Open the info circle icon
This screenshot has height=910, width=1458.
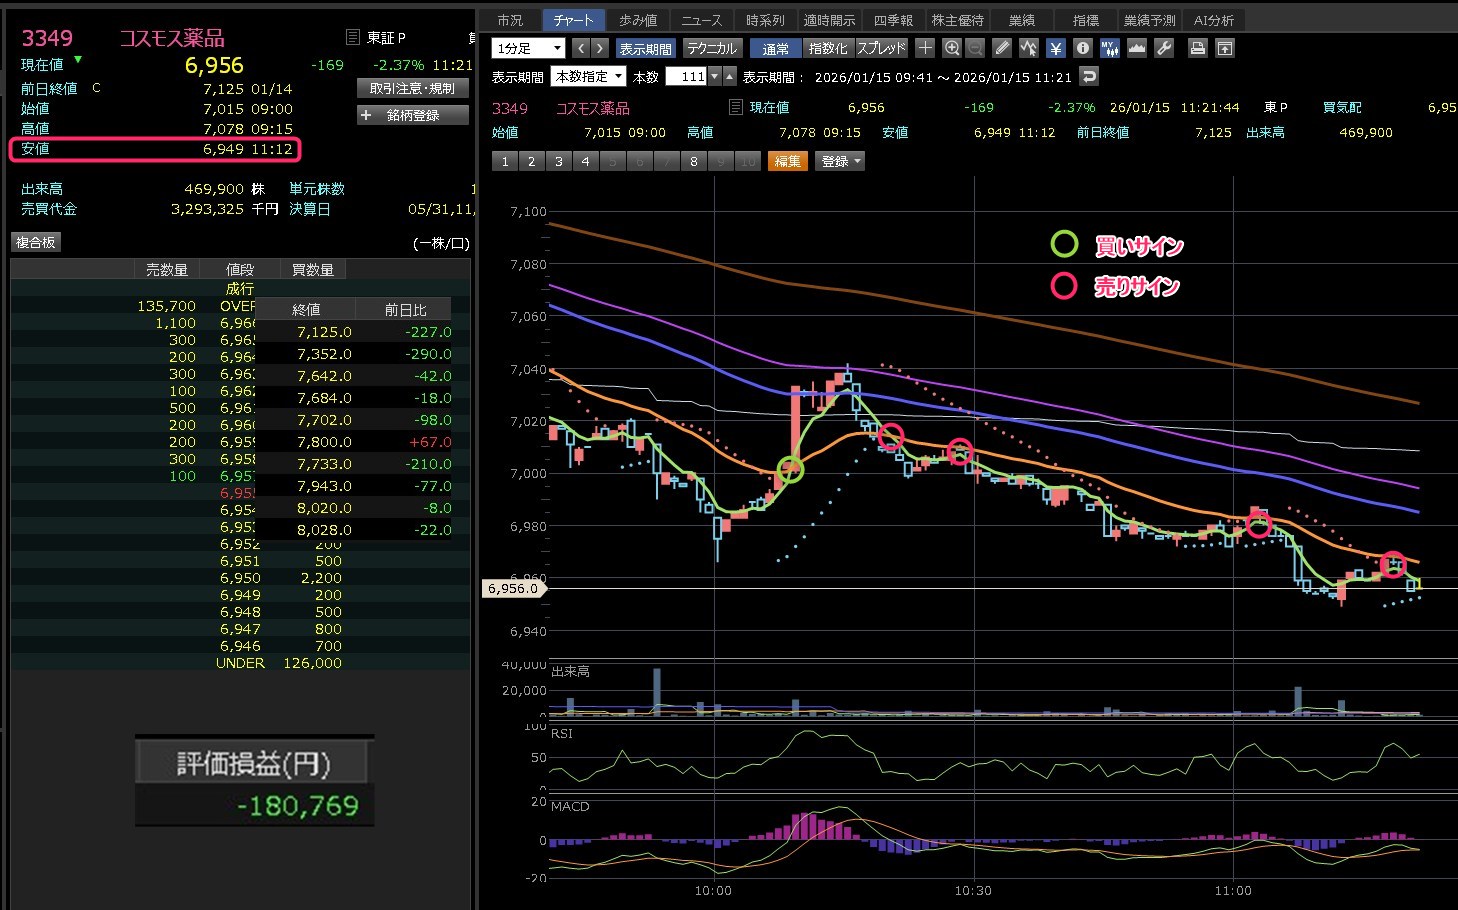point(1082,48)
